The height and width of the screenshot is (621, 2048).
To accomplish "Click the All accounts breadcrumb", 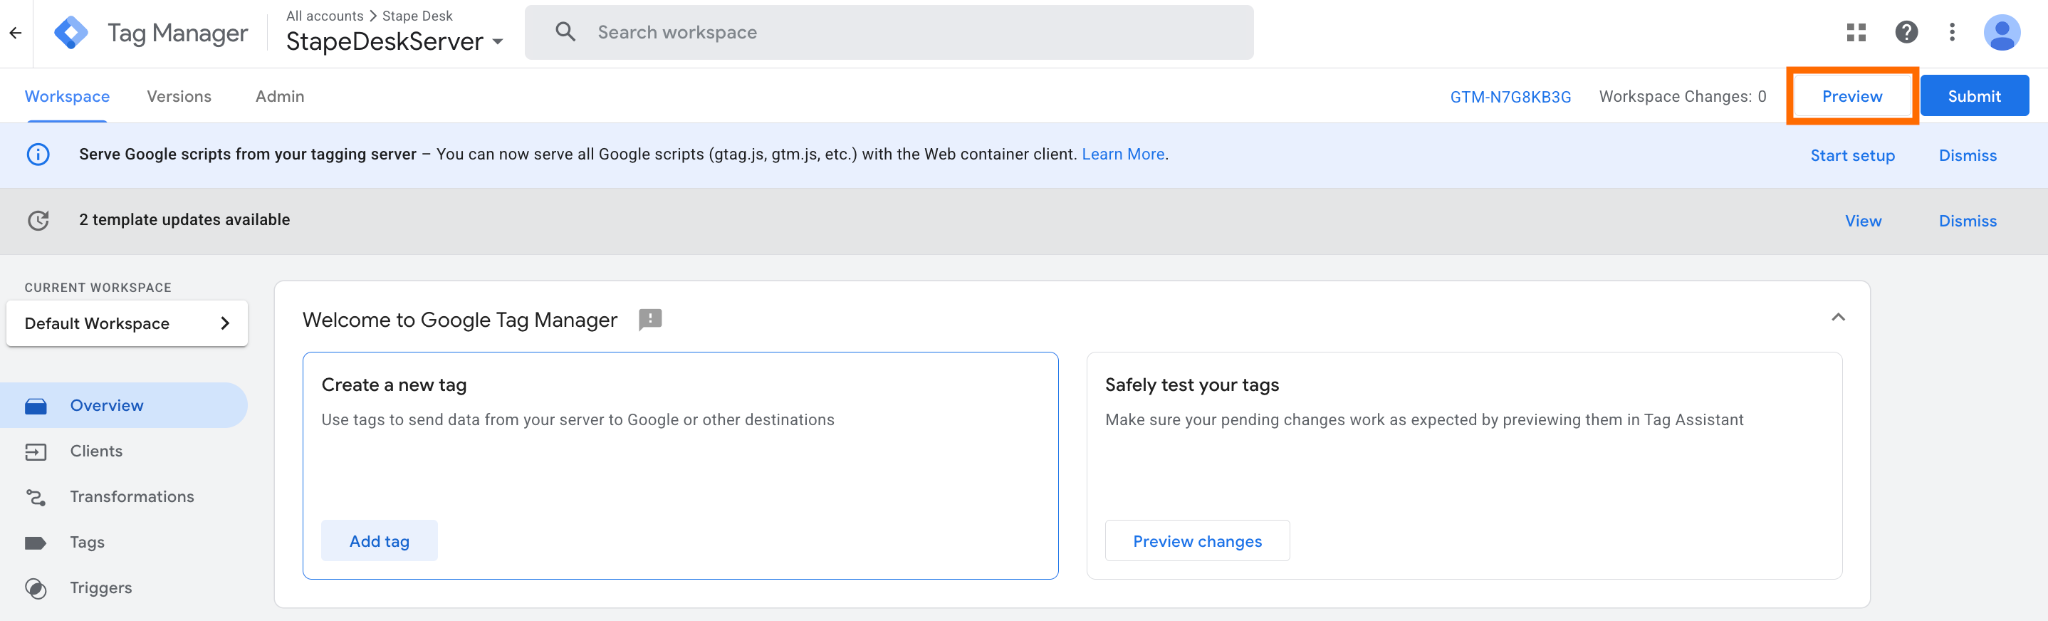I will pyautogui.click(x=325, y=16).
